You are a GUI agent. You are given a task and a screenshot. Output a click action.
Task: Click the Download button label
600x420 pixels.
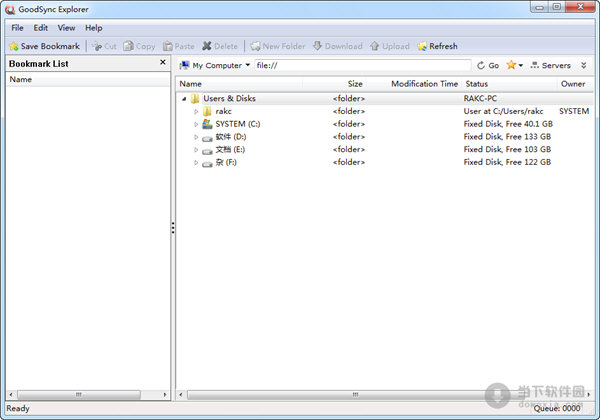[344, 46]
